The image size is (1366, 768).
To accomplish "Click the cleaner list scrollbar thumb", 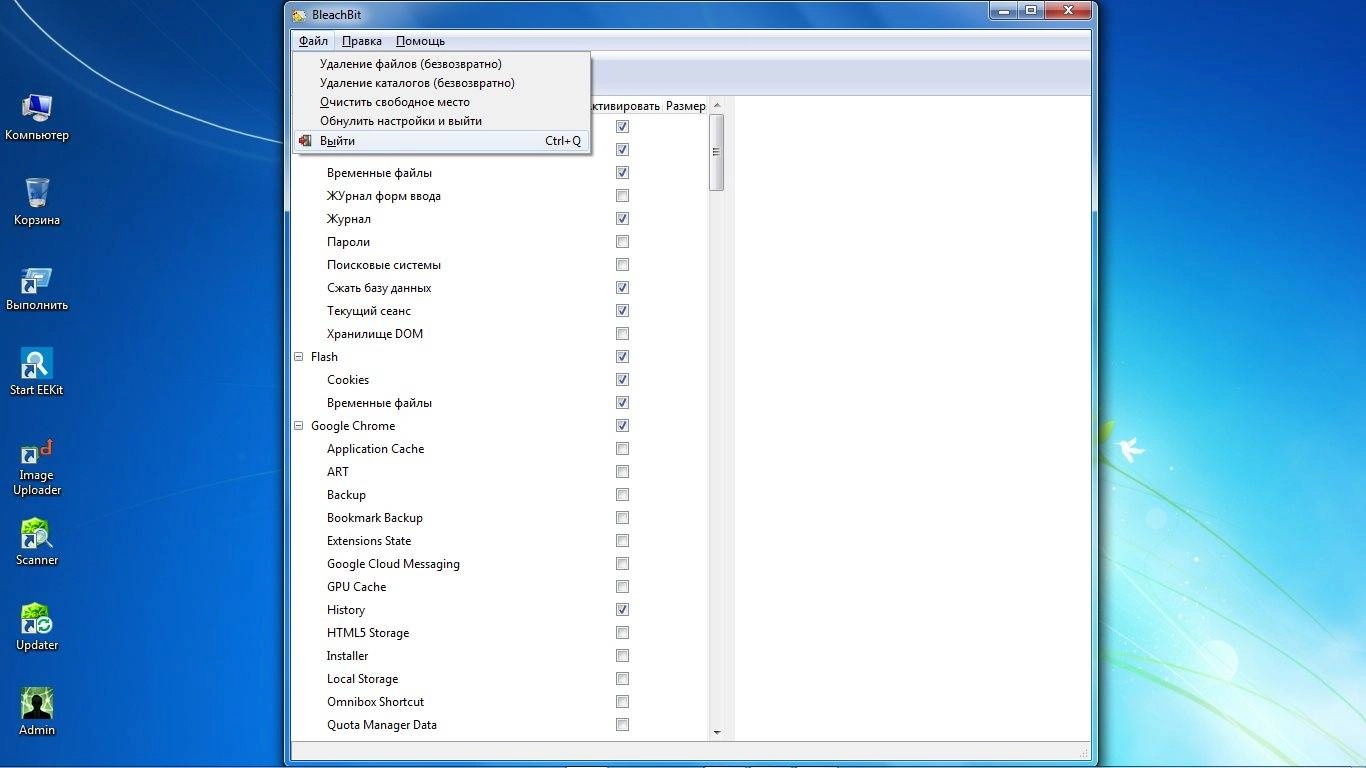I will (716, 152).
